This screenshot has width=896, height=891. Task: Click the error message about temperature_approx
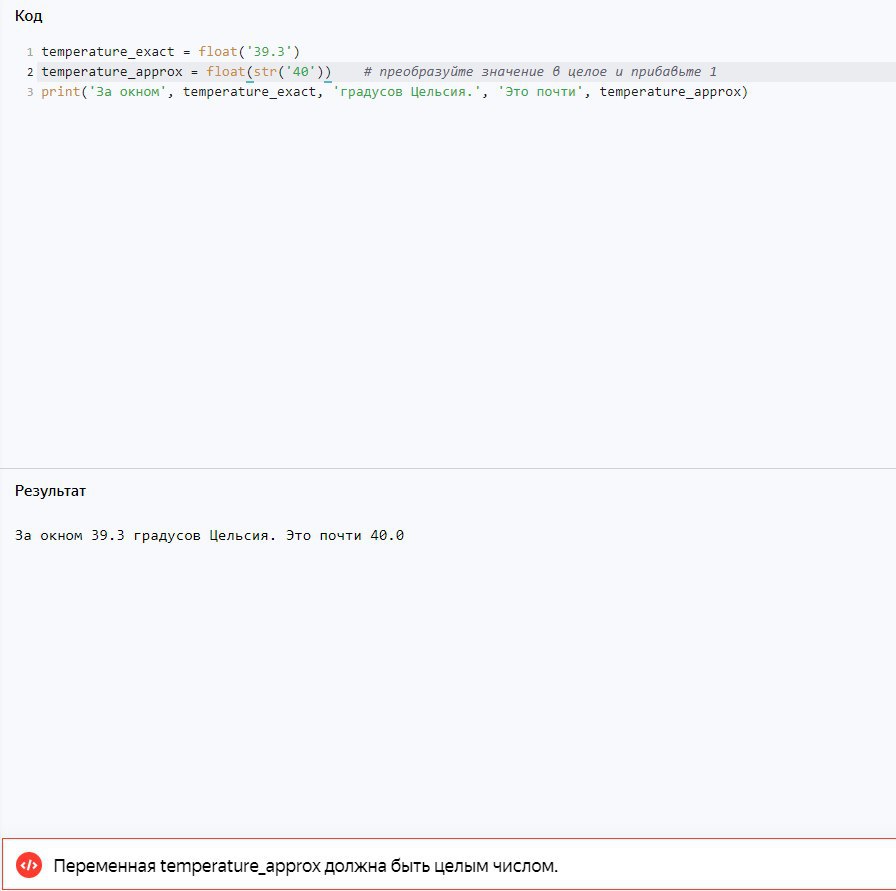coord(305,866)
